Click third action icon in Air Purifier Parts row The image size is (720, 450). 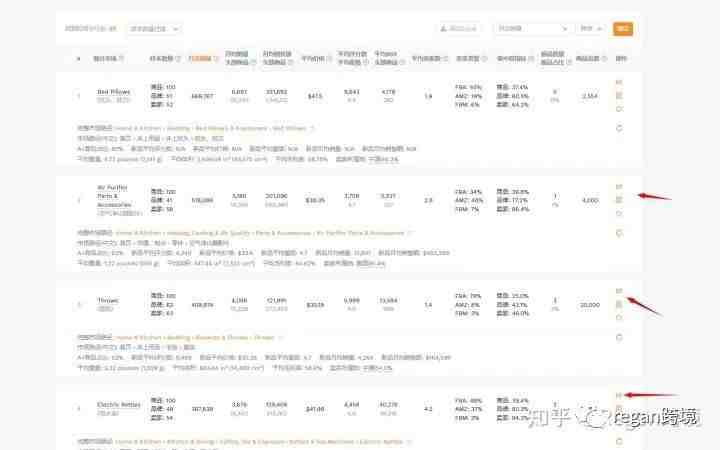coord(619,213)
